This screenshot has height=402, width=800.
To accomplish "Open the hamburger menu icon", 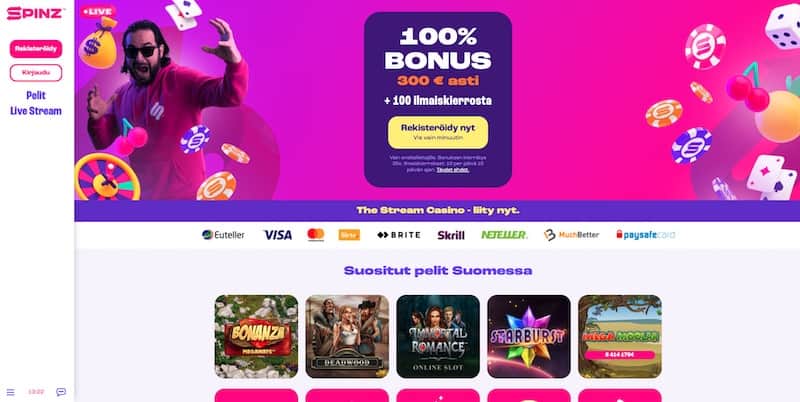I will click(11, 392).
